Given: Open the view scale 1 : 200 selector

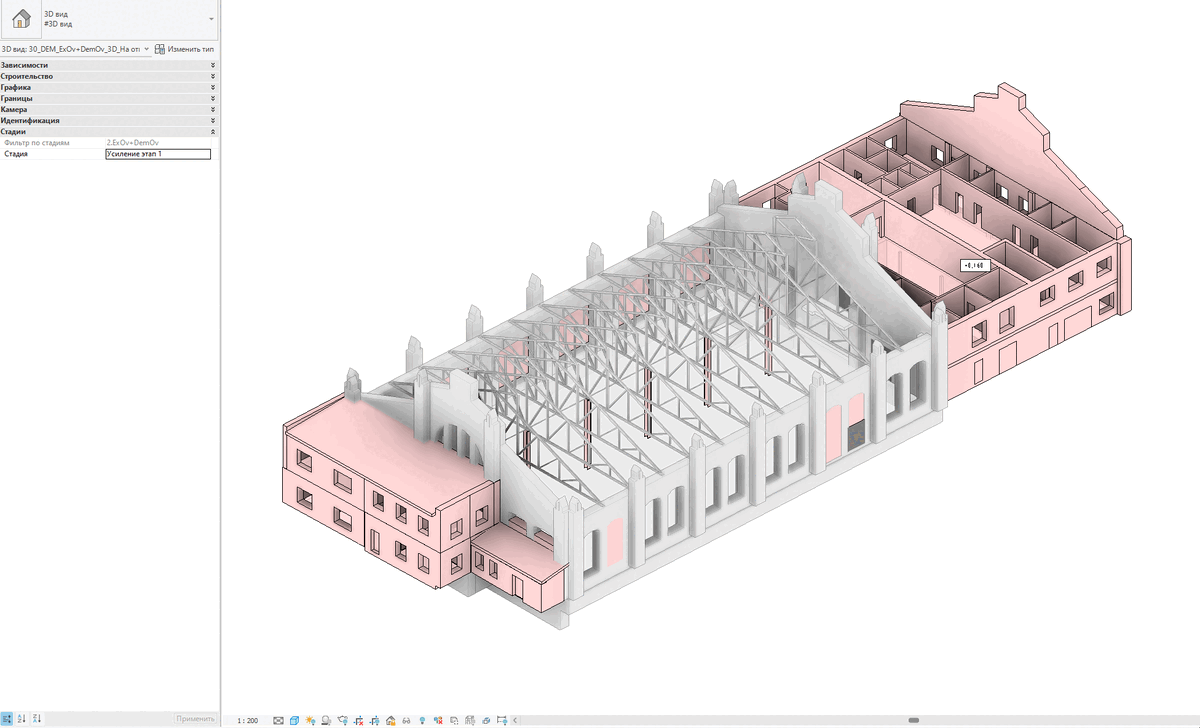Looking at the screenshot, I should [248, 720].
